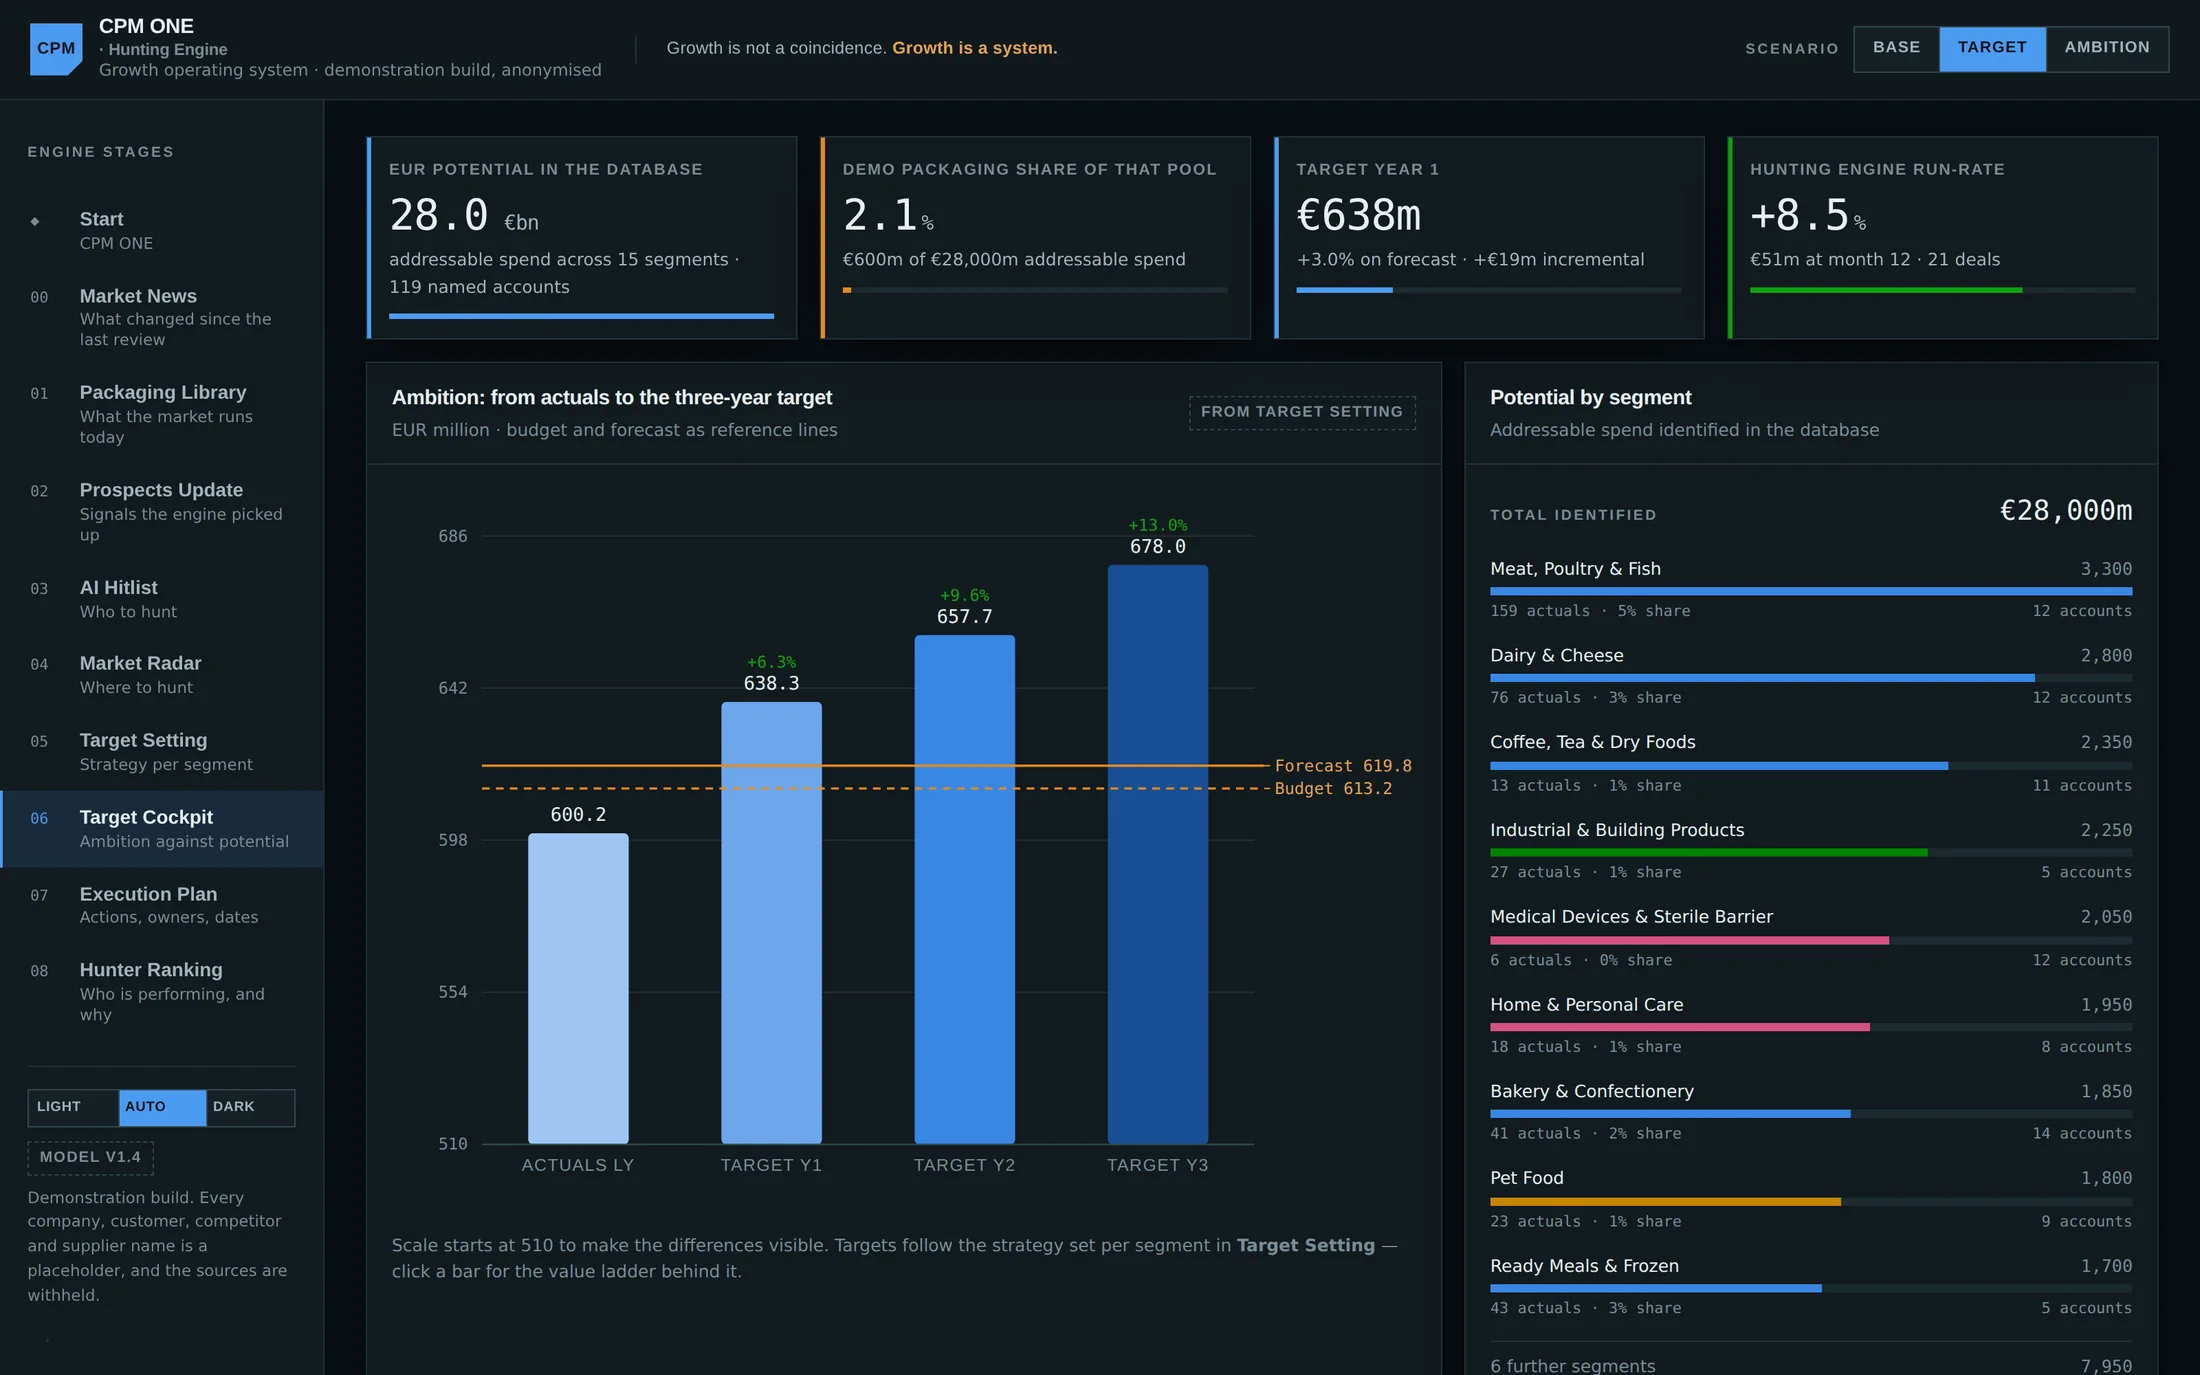Select Target Cockpit stage
This screenshot has height=1375, width=2200.
[162, 829]
